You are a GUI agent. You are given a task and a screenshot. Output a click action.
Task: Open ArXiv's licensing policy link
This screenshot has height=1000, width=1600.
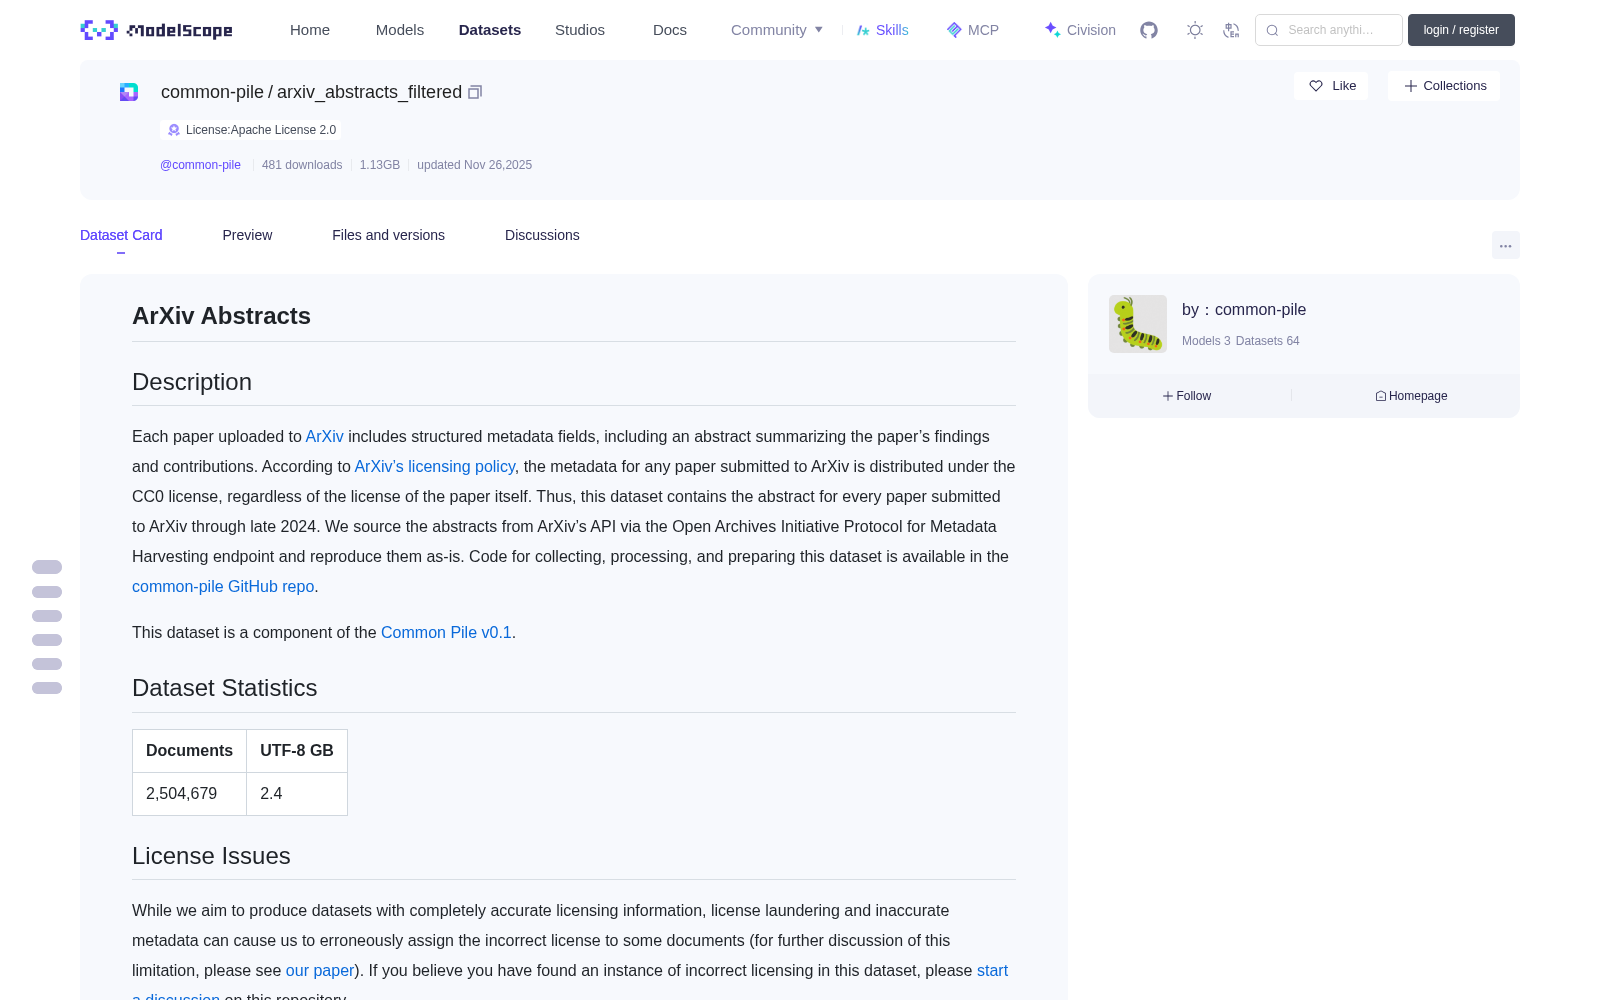click(434, 467)
